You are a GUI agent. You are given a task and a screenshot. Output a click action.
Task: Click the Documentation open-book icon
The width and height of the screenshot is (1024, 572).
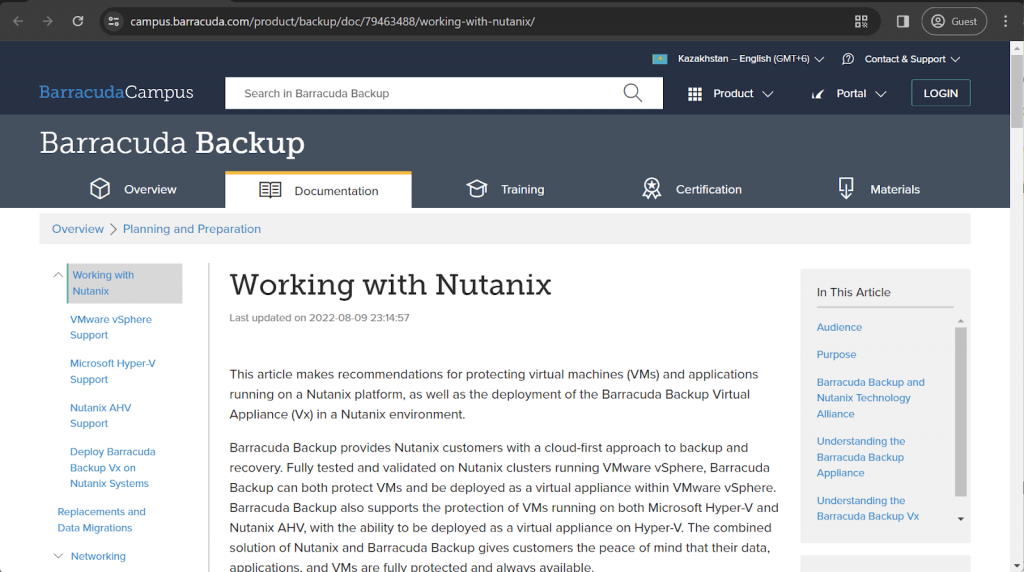pos(270,190)
